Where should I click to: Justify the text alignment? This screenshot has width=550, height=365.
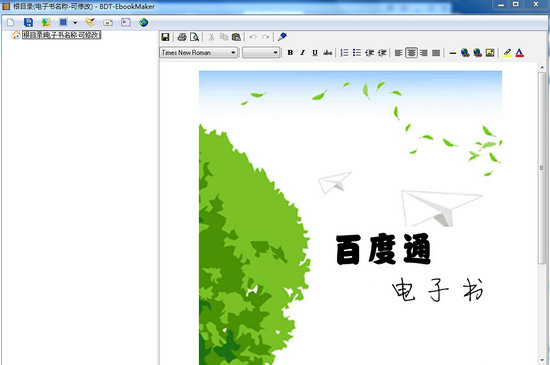[436, 53]
